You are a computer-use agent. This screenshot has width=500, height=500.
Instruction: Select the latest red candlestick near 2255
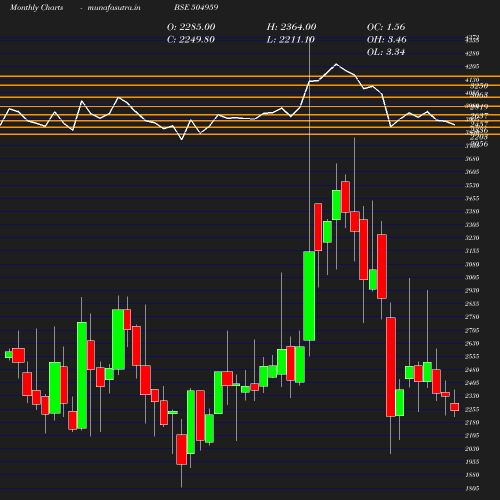click(x=454, y=407)
